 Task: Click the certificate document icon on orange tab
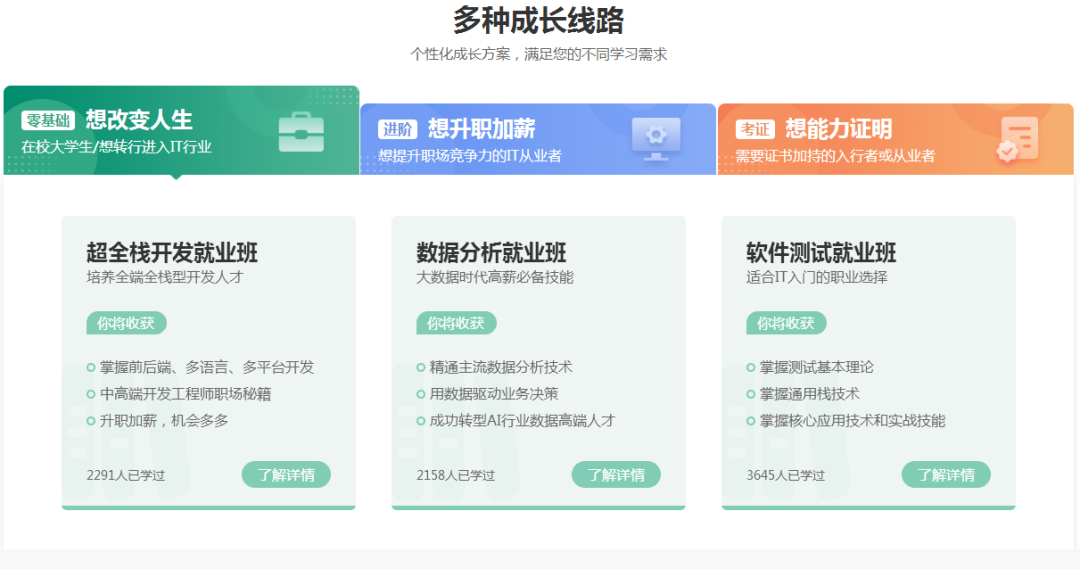click(x=1017, y=140)
